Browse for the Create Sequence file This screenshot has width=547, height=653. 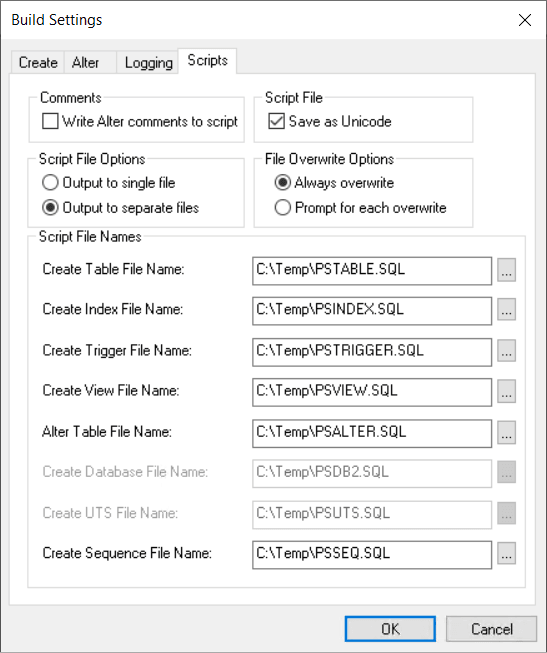(x=507, y=553)
